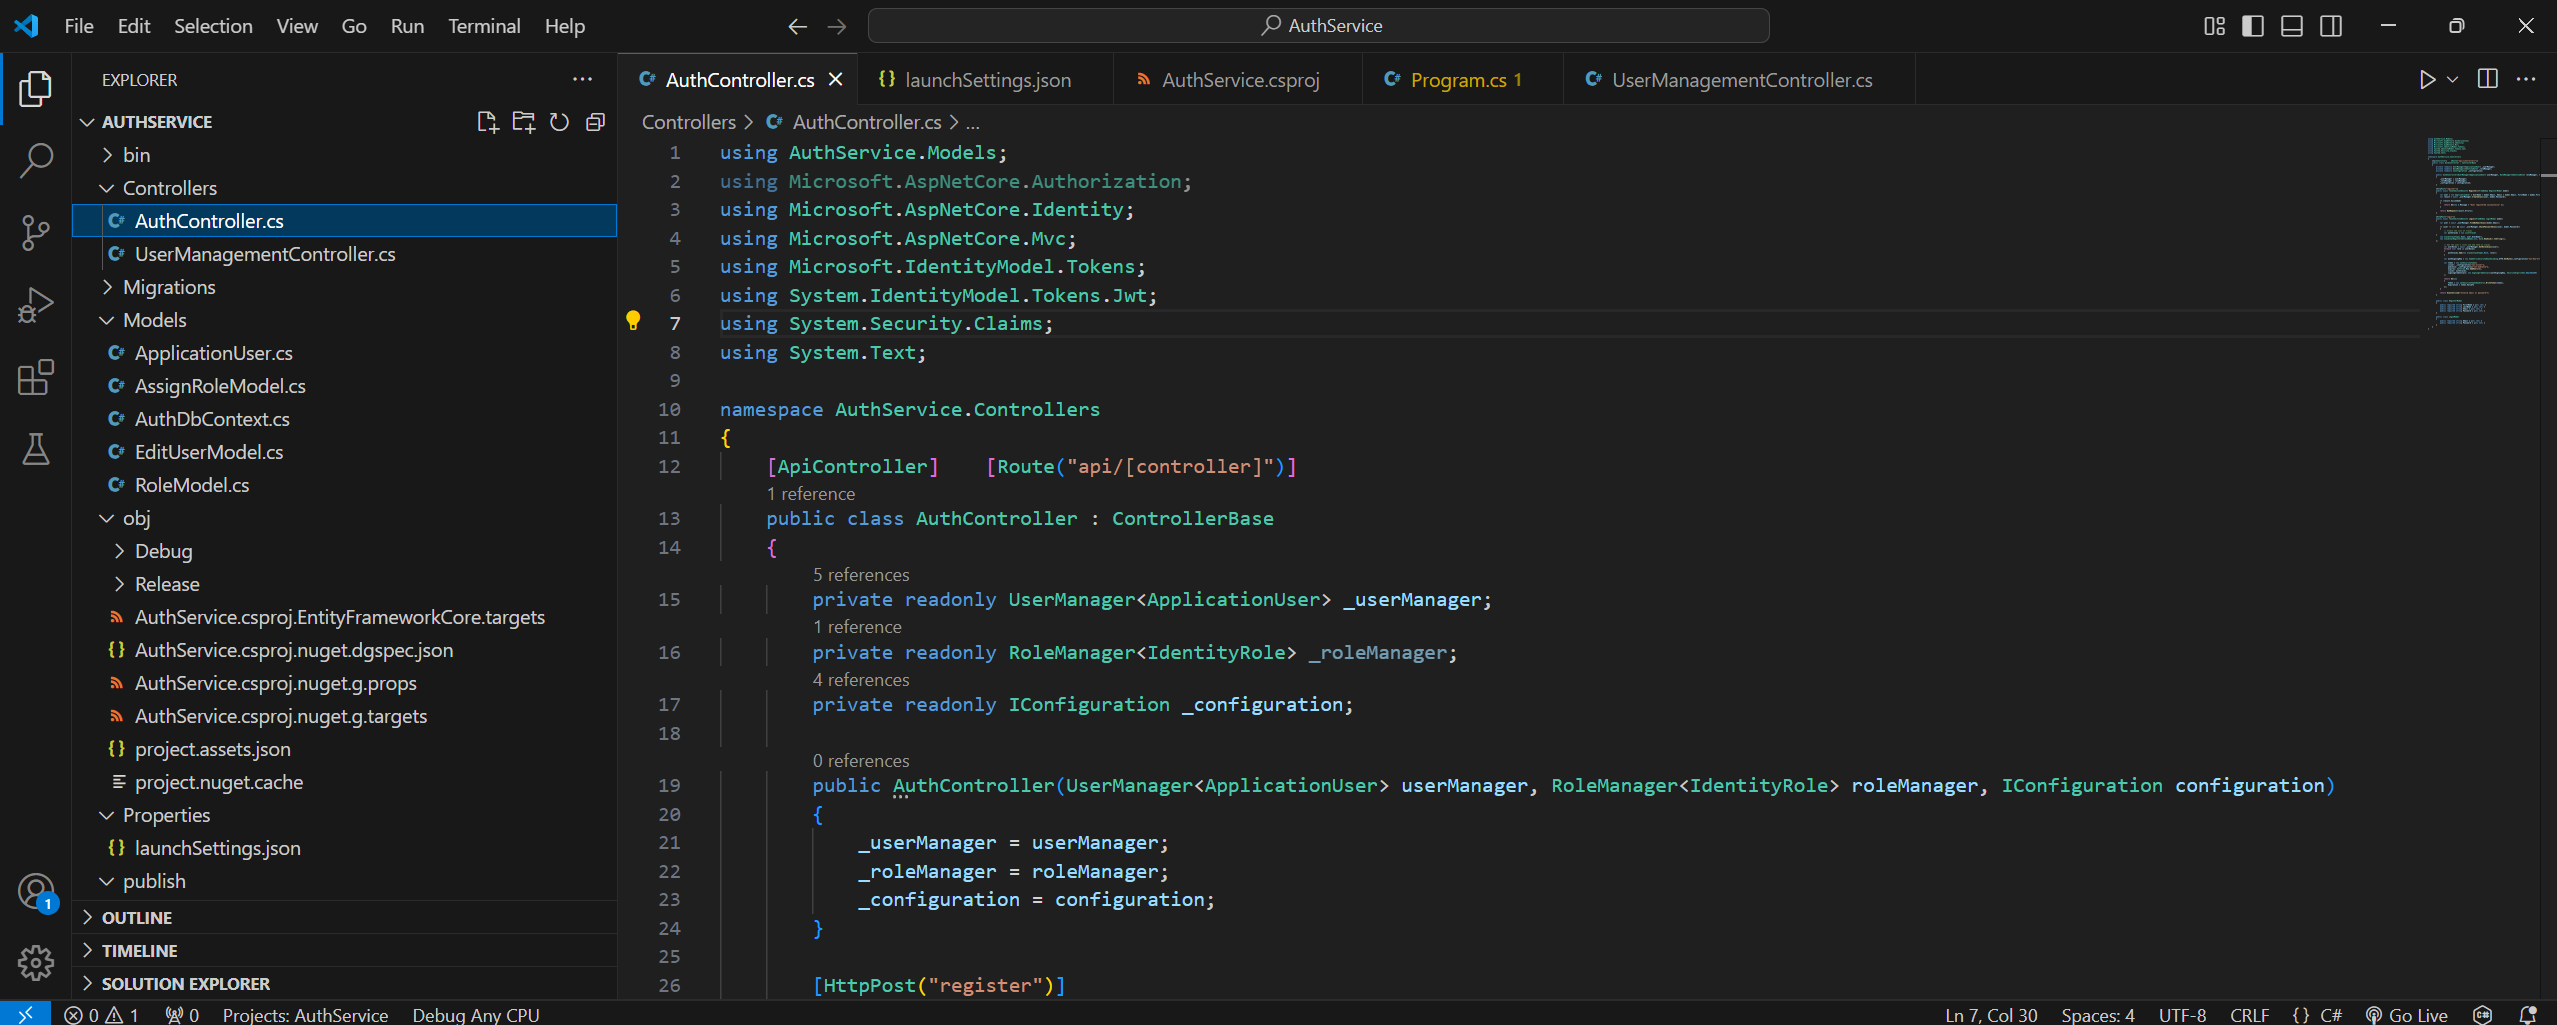
Task: Open the Customize Layout control
Action: [x=2214, y=26]
